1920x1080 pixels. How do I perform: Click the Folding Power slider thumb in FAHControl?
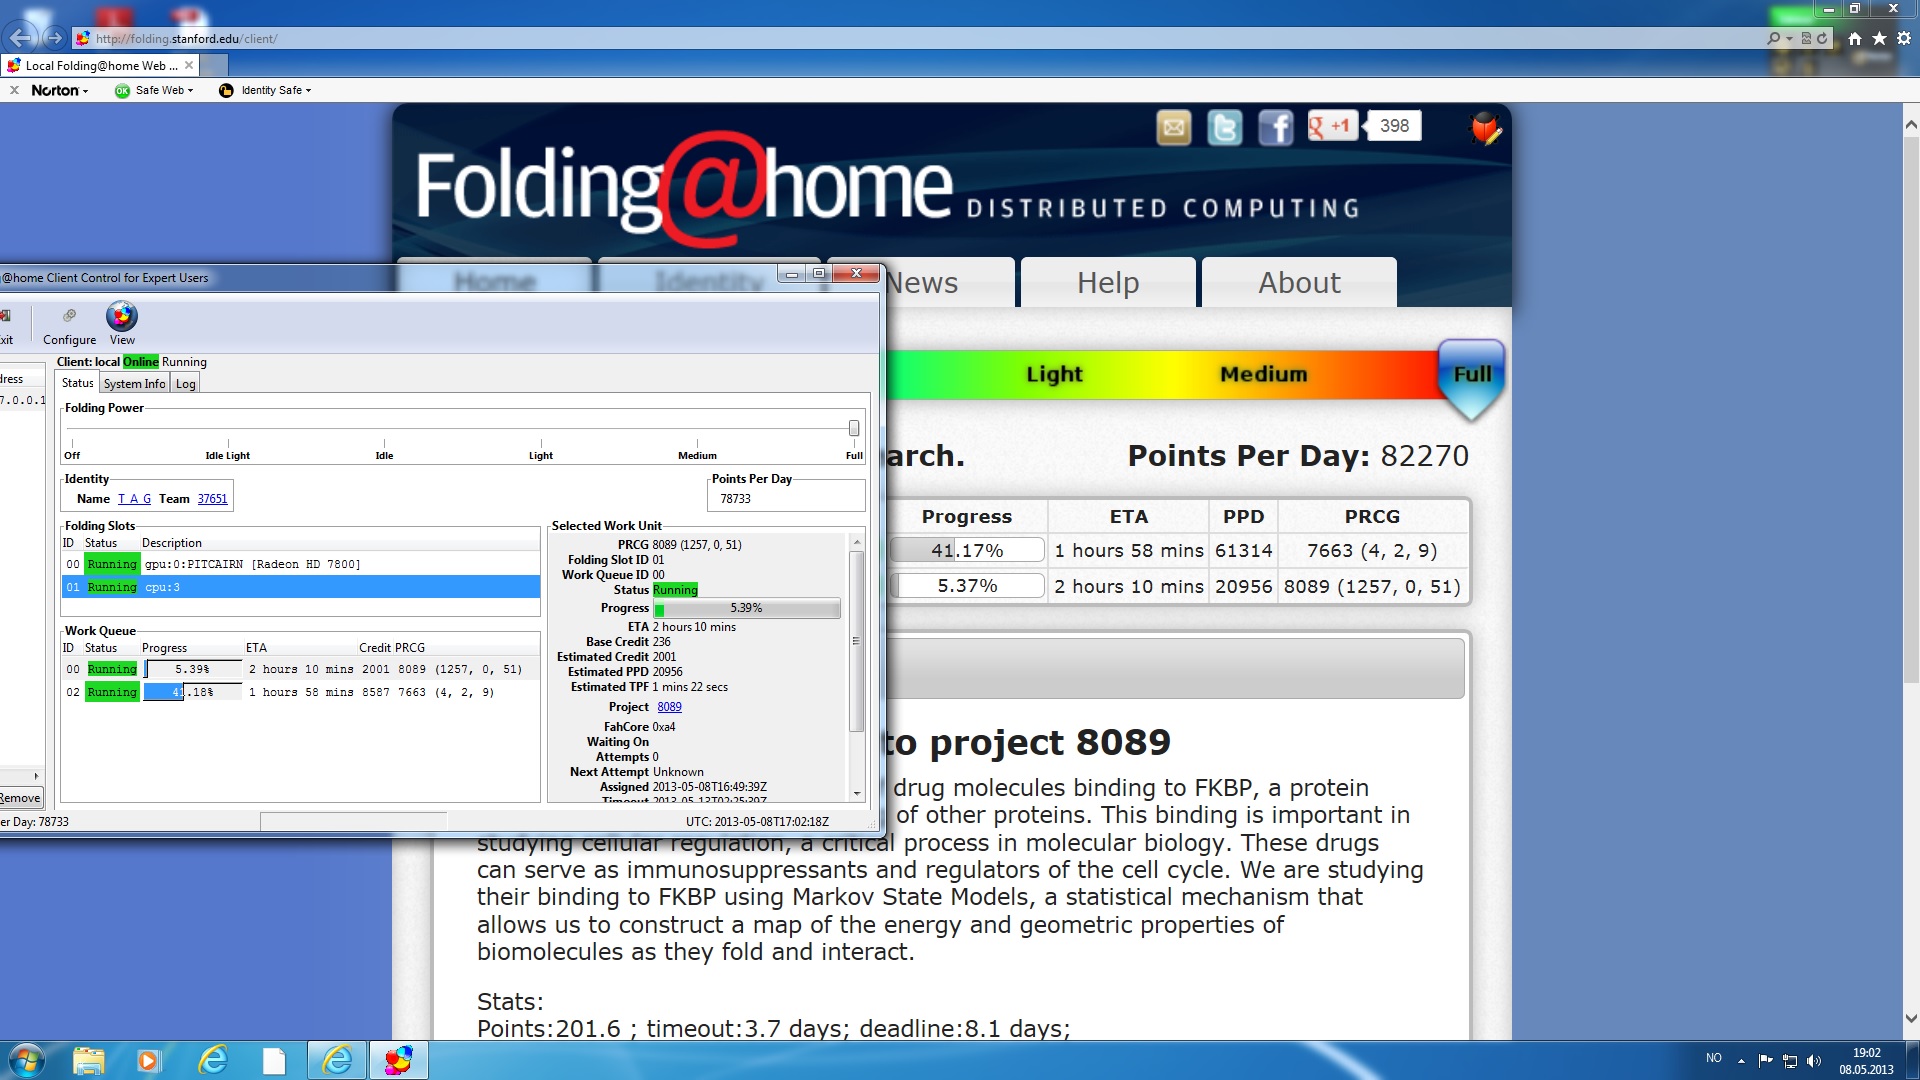(x=854, y=428)
